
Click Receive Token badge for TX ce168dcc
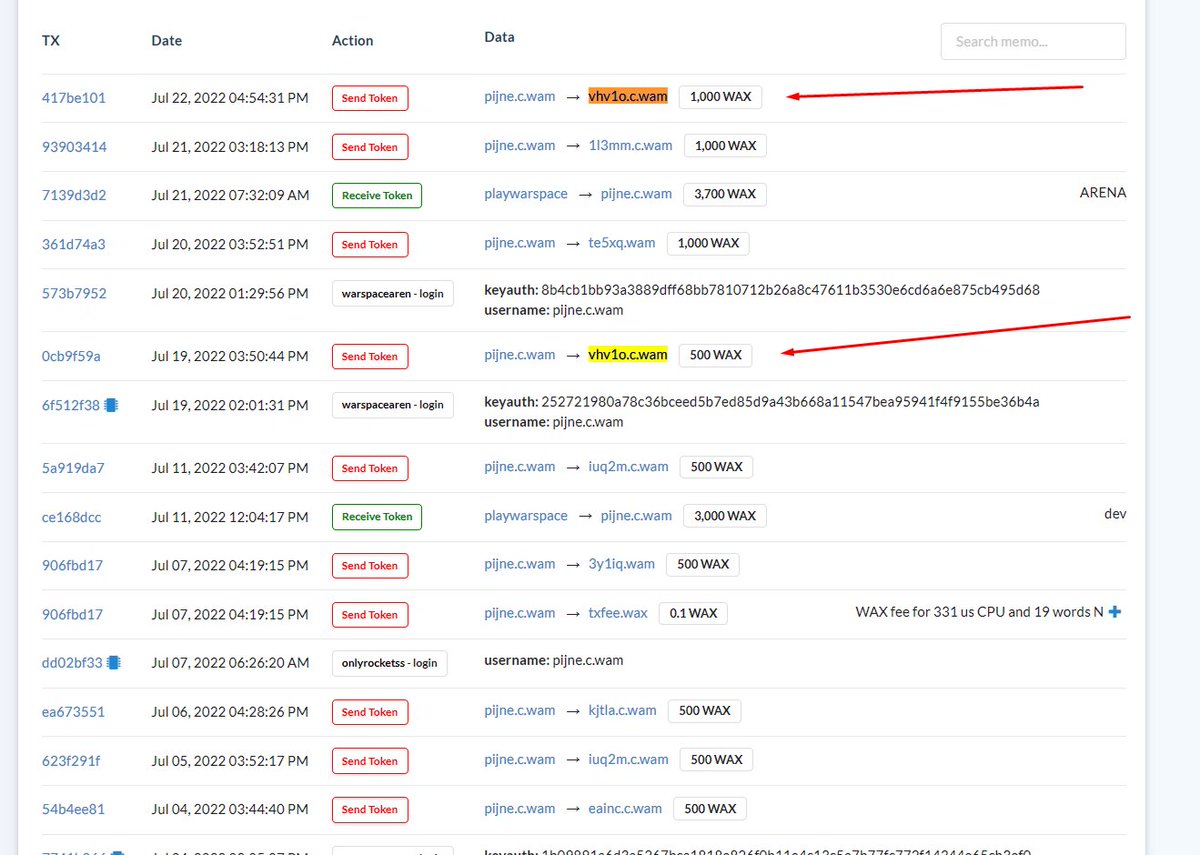coord(377,517)
